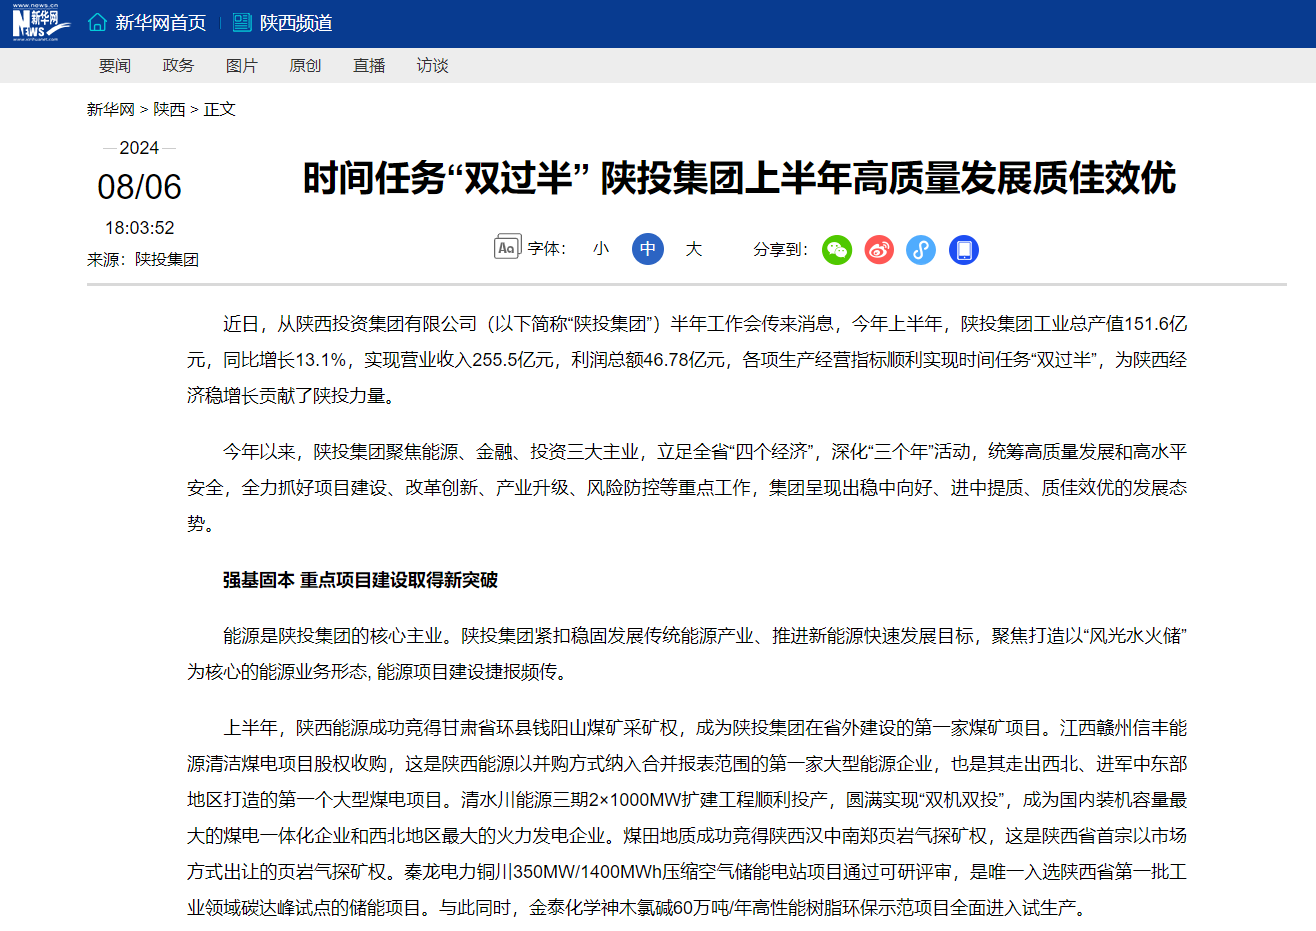The width and height of the screenshot is (1316, 931).
Task: Click the 陕西频道 channel icon
Action: click(242, 22)
